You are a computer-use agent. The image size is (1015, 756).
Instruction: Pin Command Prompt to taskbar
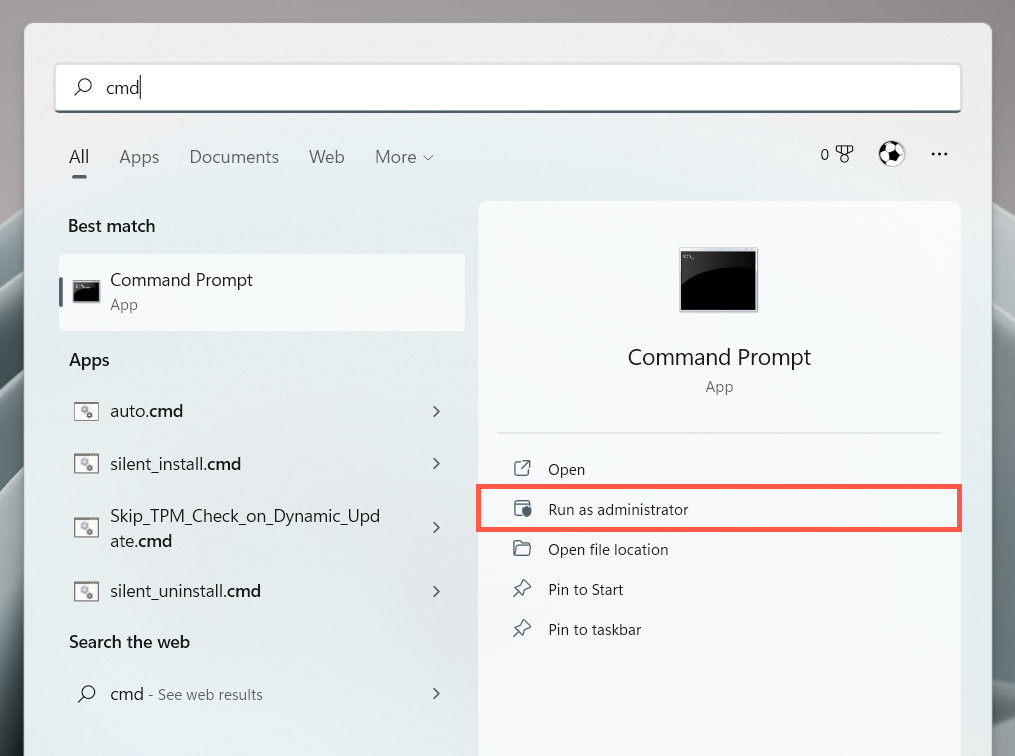point(594,630)
